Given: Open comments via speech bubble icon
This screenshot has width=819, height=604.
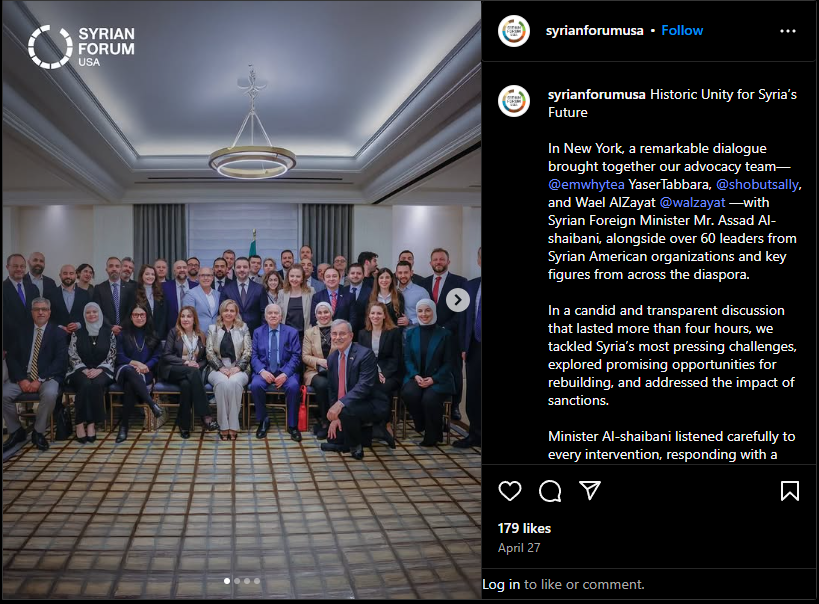Looking at the screenshot, I should (550, 491).
